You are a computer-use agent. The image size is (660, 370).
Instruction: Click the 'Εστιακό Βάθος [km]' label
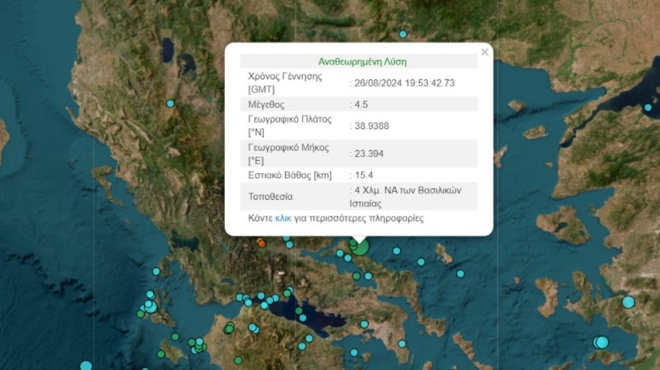click(x=290, y=175)
